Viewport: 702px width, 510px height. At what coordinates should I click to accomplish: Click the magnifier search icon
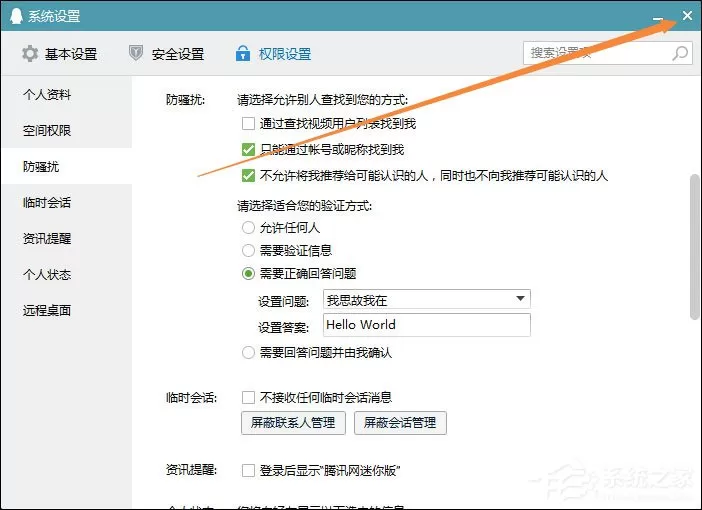point(680,53)
